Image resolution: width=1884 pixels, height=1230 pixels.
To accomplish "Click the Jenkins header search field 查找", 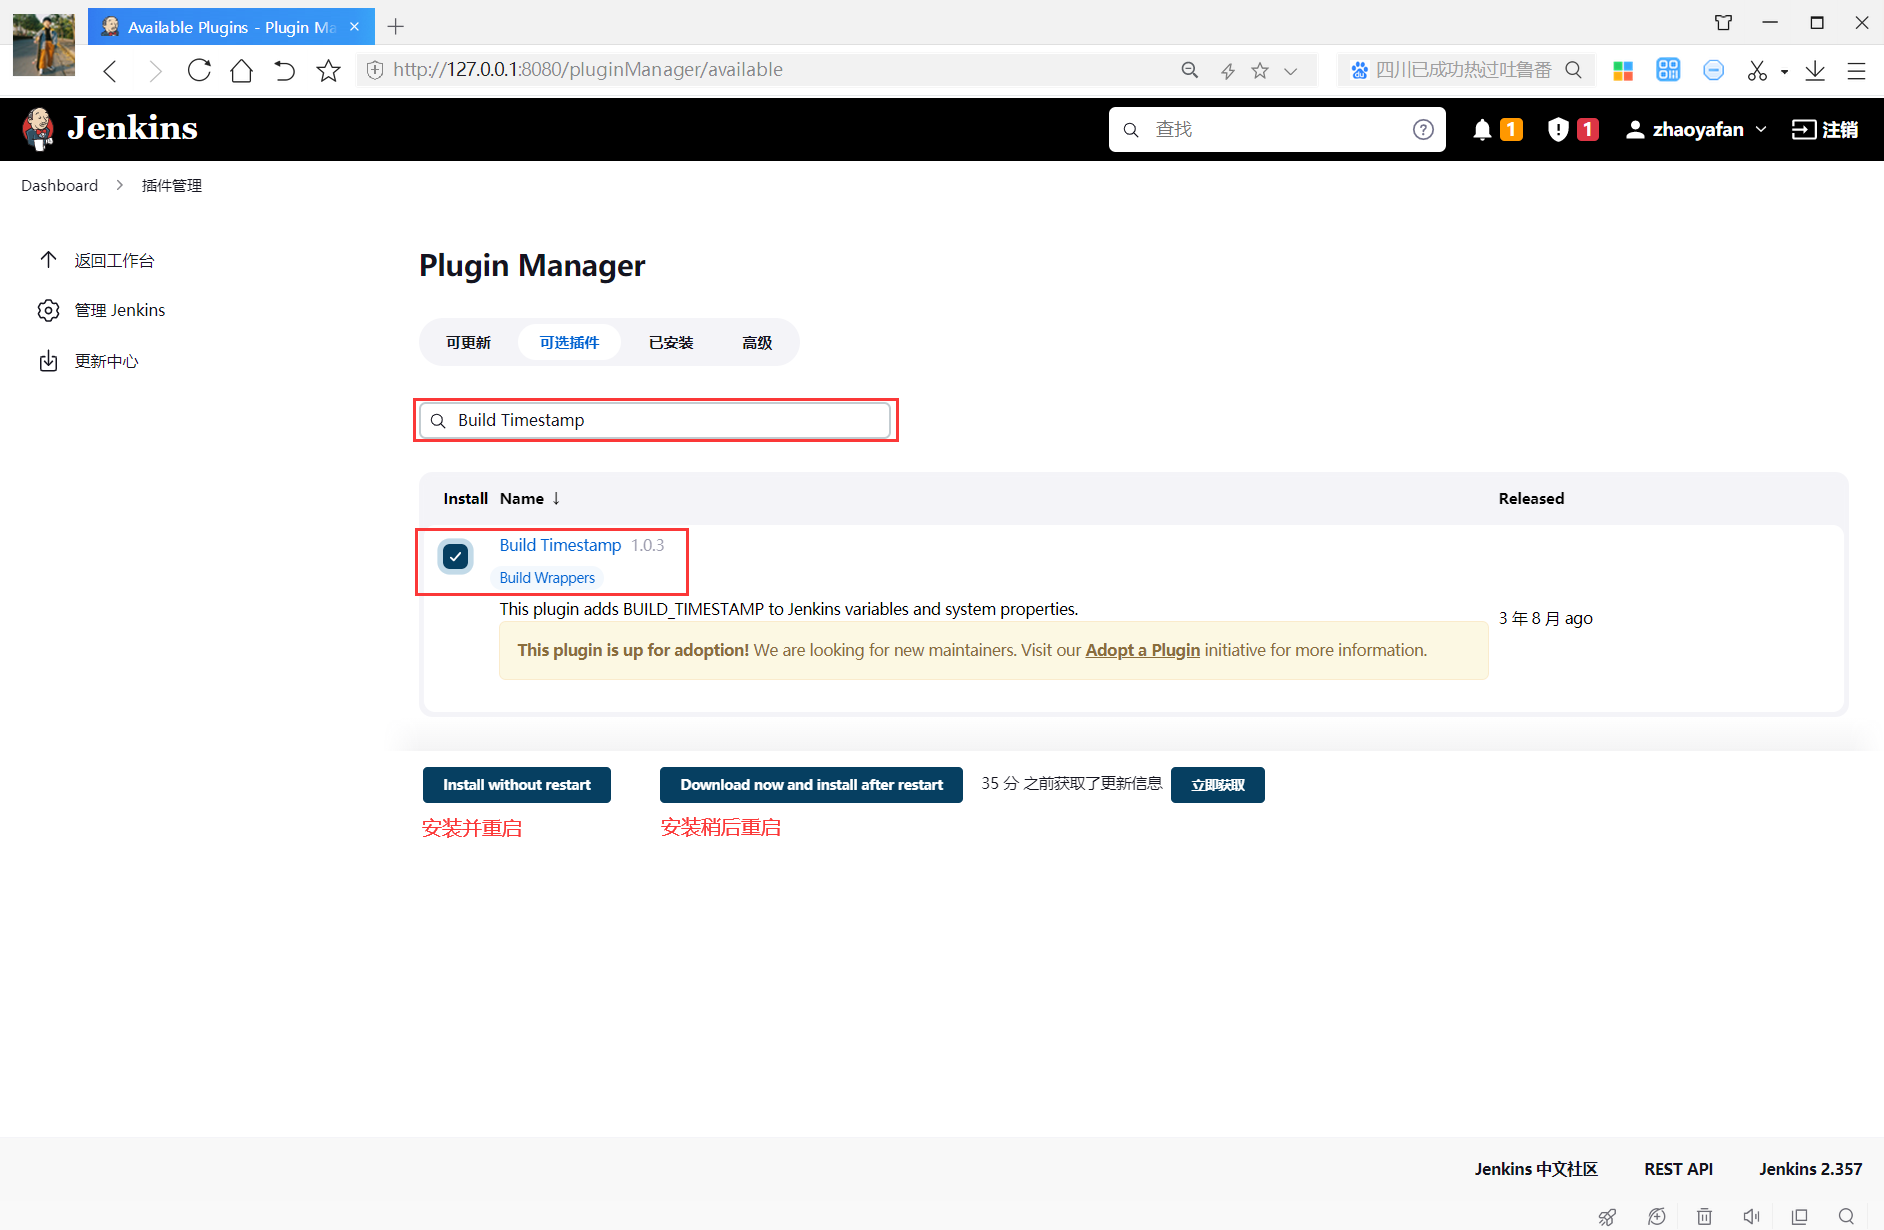I will coord(1277,129).
